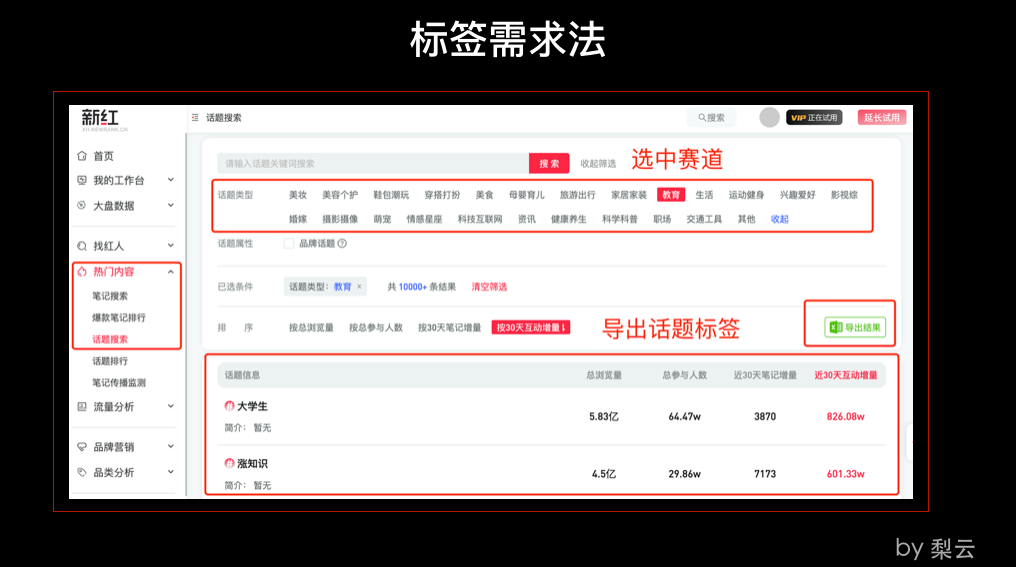Click the user avatar circle
Viewport: 1016px width, 567px height.
pyautogui.click(x=769, y=117)
